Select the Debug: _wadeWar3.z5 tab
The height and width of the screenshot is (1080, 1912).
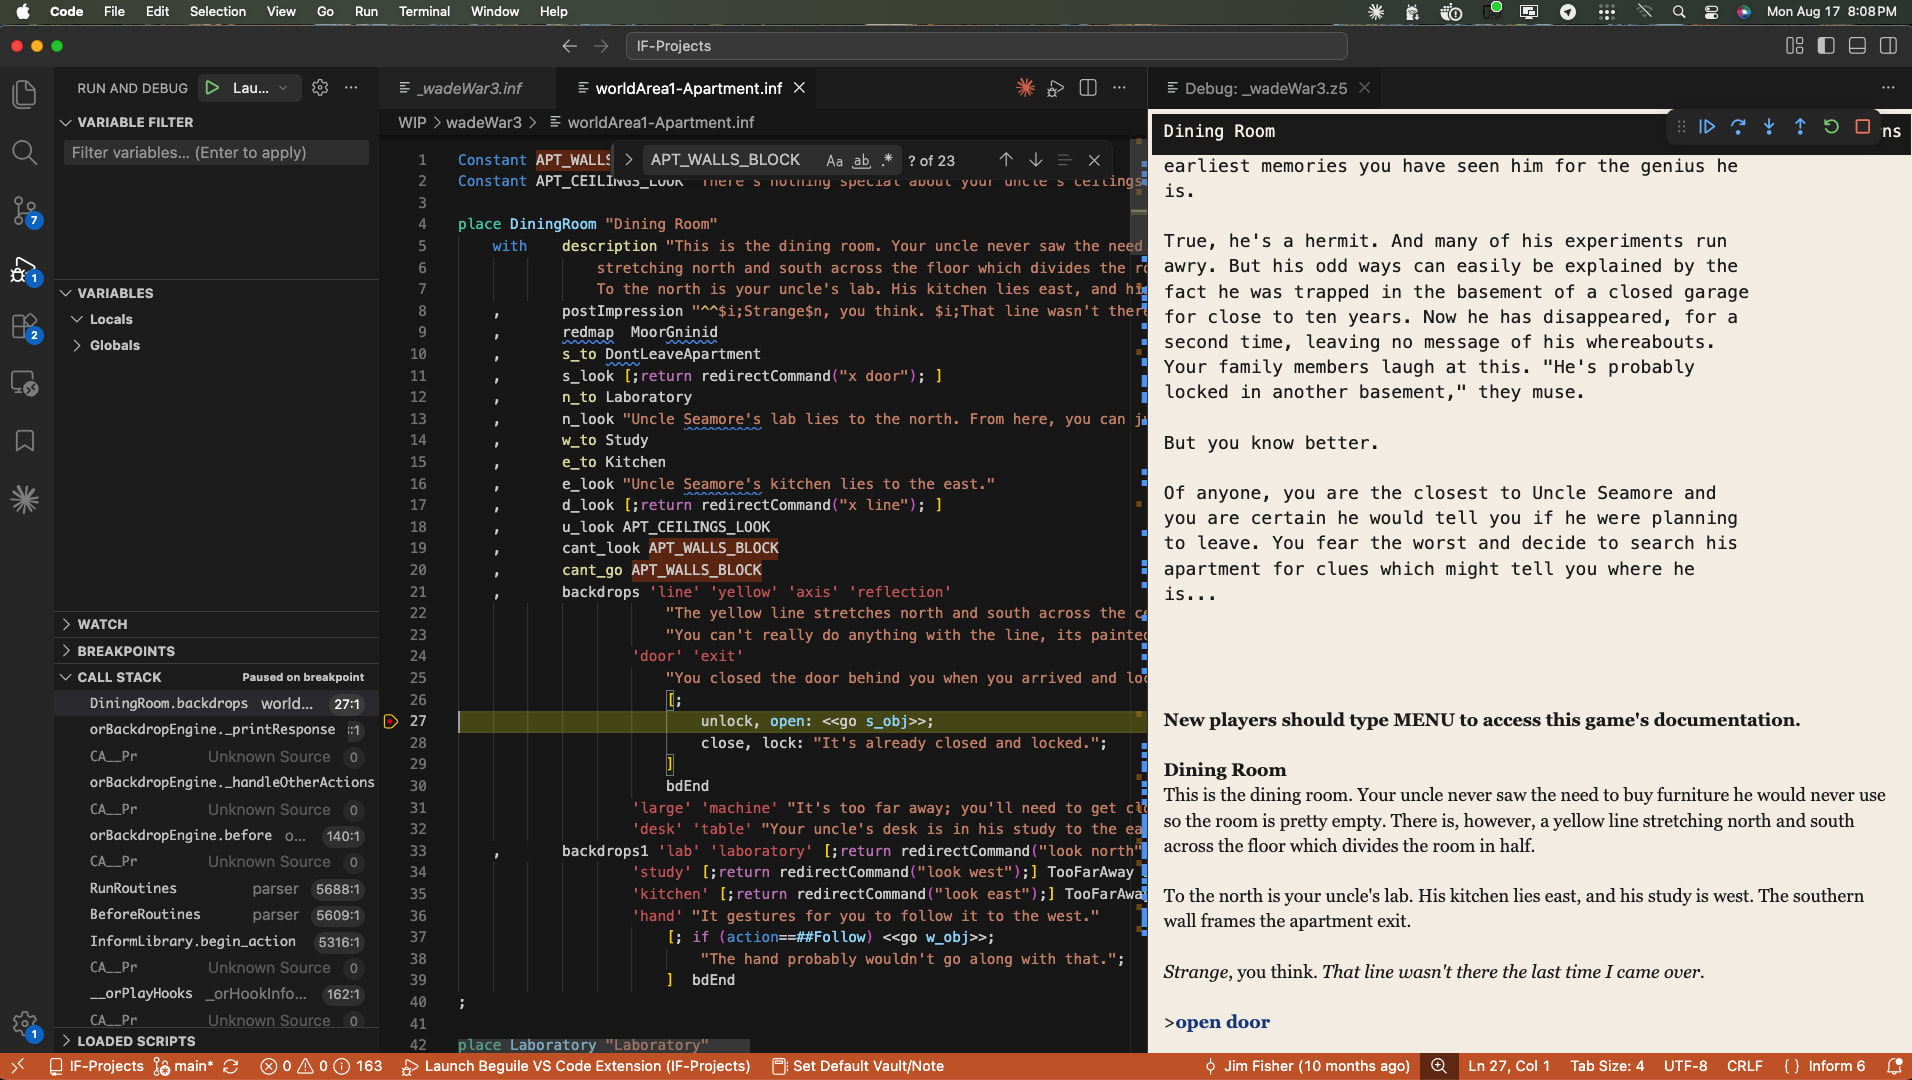click(x=1265, y=88)
